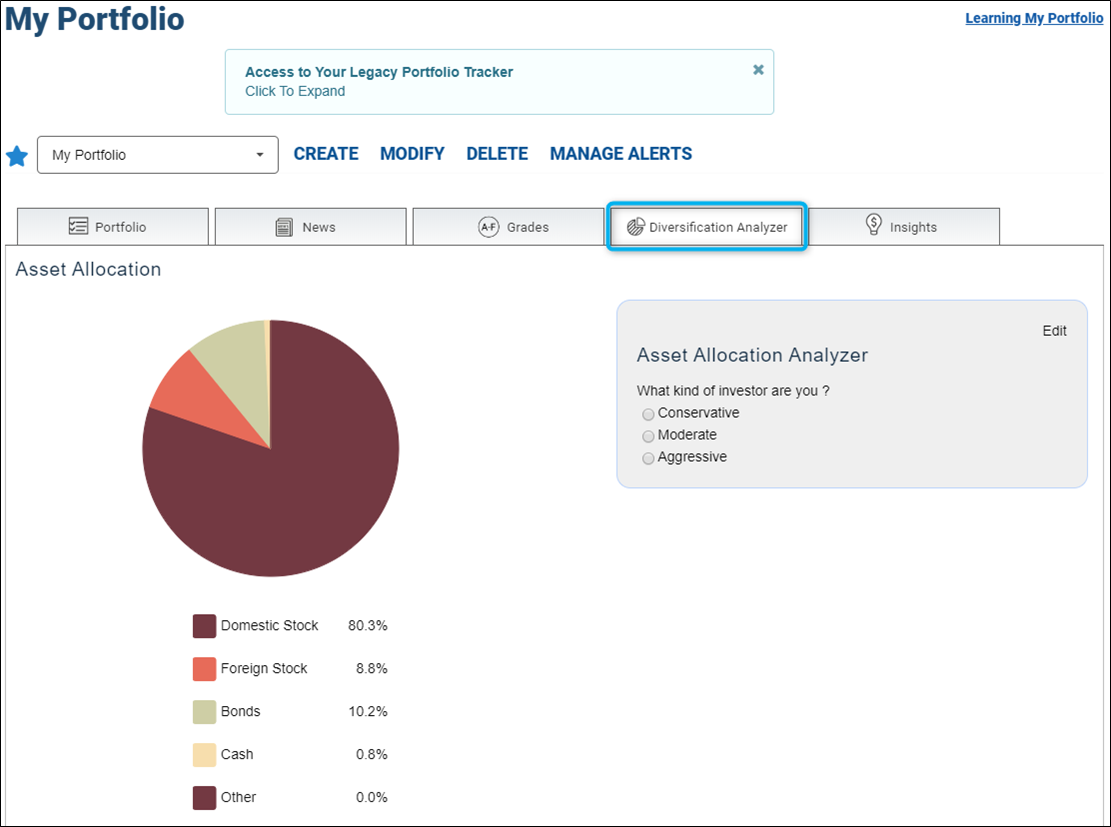1111x827 pixels.
Task: Click the News tab newspaper icon
Action: click(284, 227)
